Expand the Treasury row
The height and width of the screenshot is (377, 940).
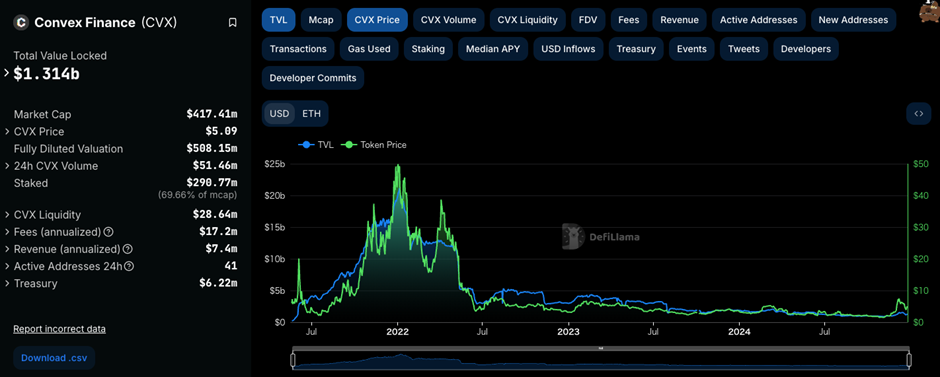tap(7, 283)
